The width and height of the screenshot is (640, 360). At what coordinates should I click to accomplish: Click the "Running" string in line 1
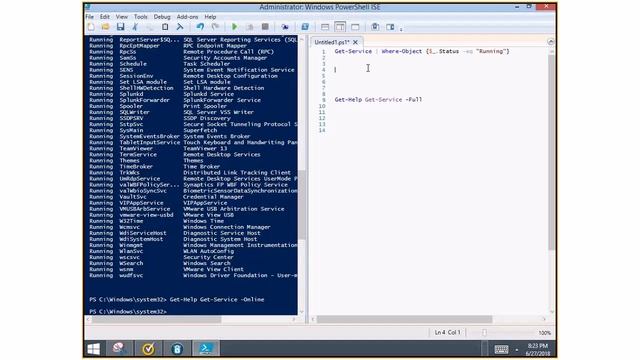point(491,51)
